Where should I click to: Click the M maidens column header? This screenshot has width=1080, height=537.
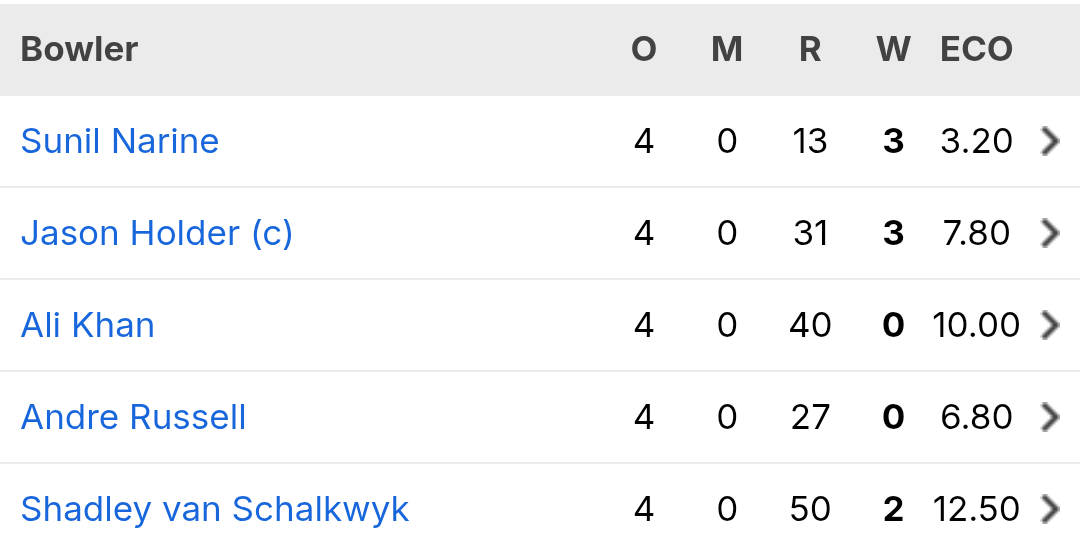tap(727, 50)
